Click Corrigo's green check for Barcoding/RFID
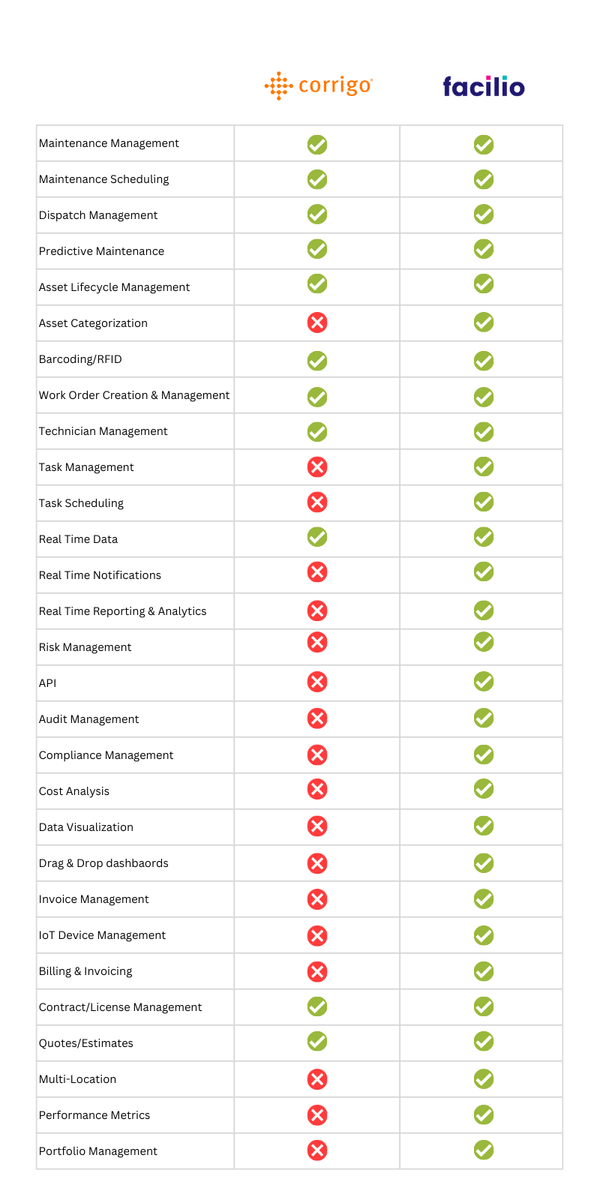The height and width of the screenshot is (1194, 600). point(317,359)
